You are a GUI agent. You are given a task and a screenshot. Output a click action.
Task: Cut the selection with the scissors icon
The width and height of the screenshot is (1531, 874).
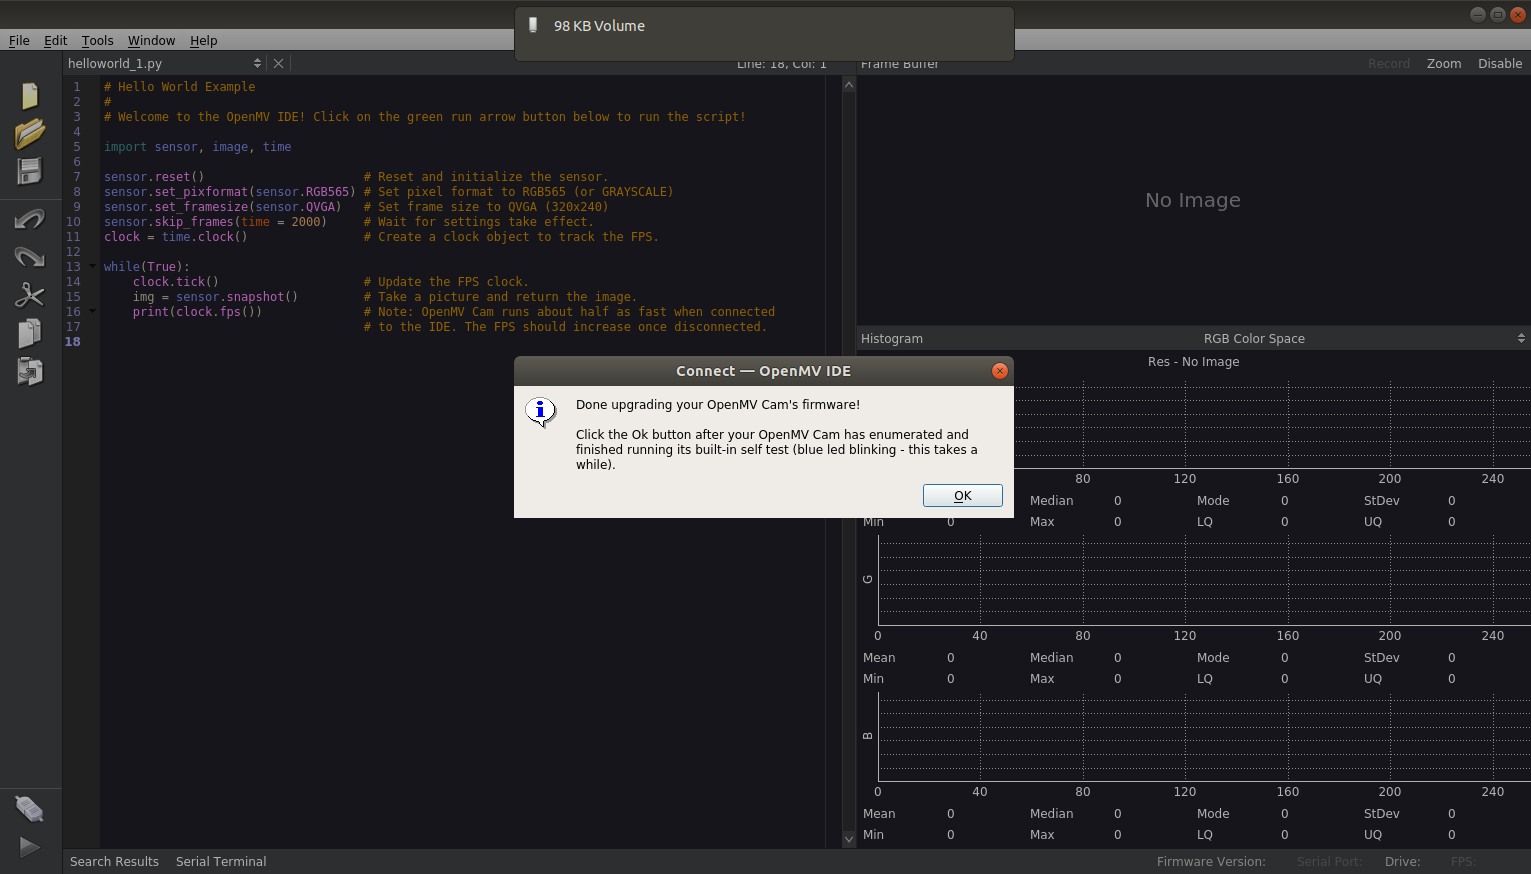pyautogui.click(x=30, y=295)
